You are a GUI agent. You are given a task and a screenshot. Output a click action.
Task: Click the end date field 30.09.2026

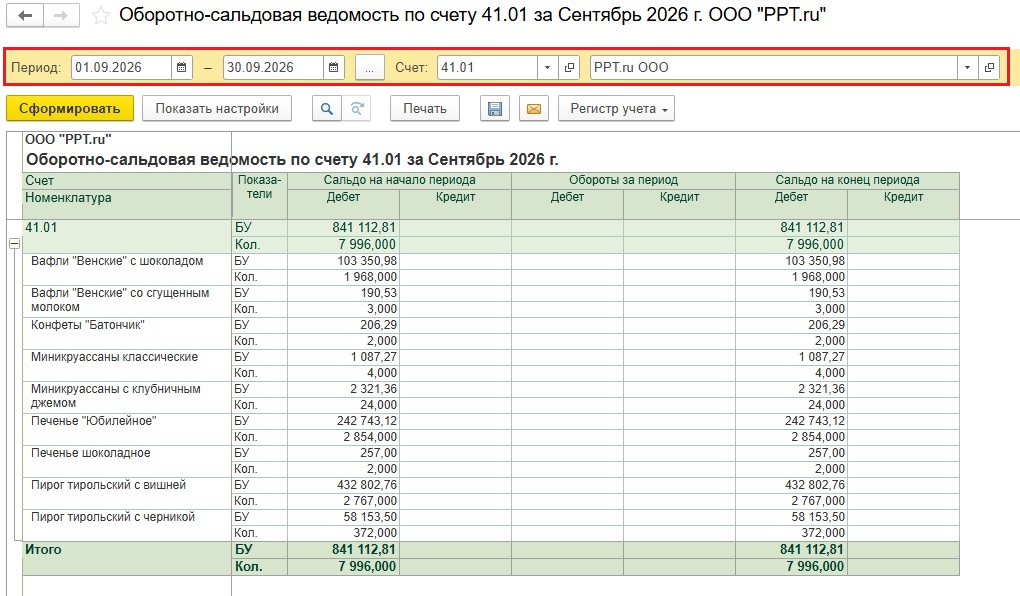(x=273, y=67)
